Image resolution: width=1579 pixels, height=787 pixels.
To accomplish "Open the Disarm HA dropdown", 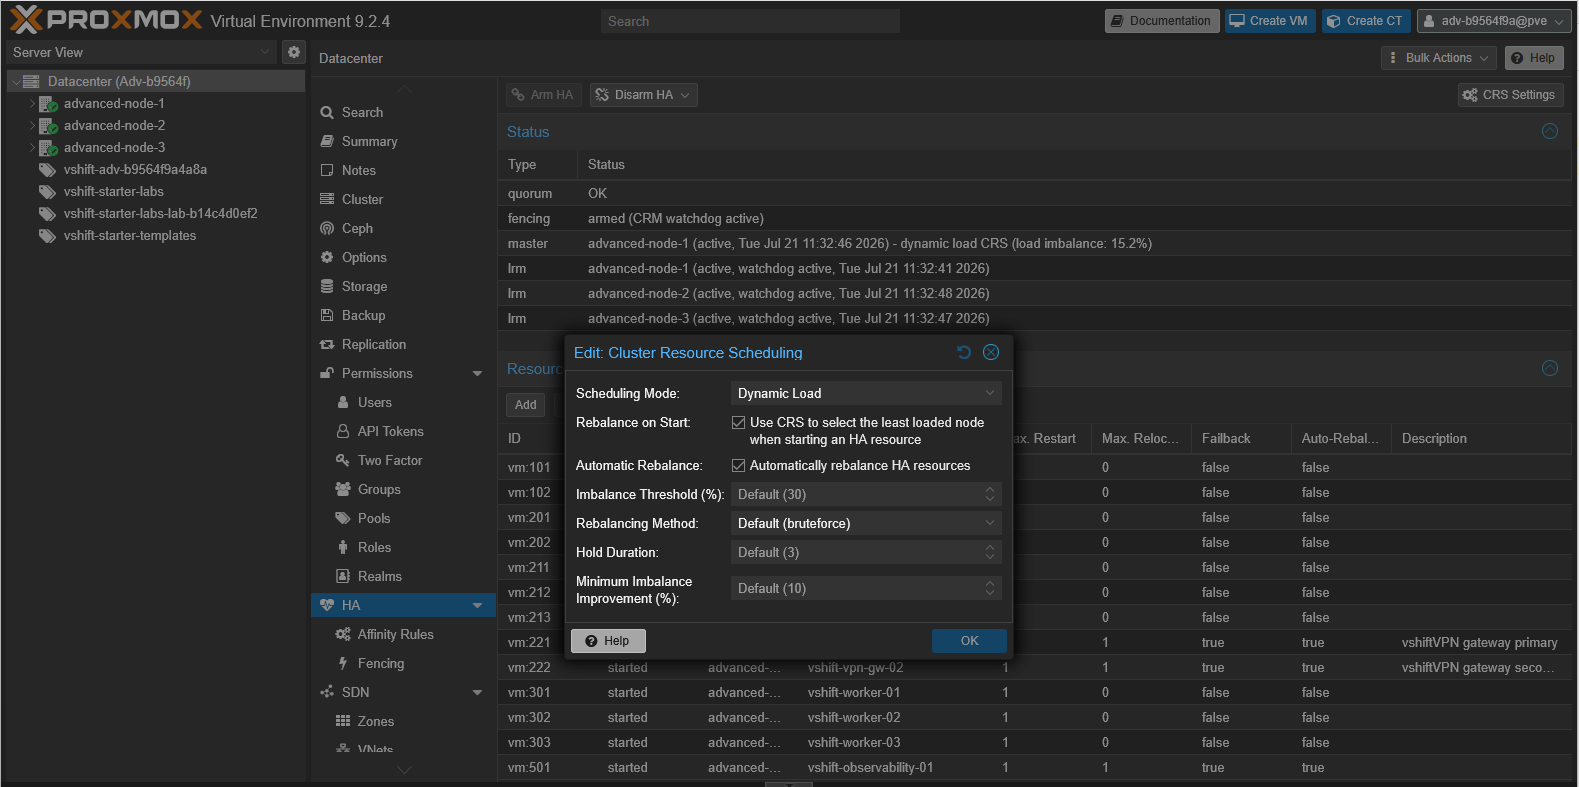I will tap(643, 95).
